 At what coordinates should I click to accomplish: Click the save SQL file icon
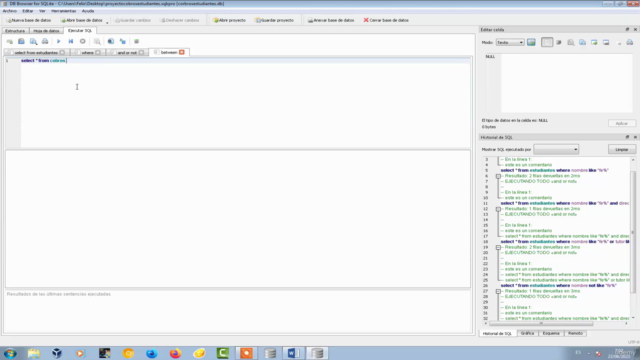coord(33,41)
